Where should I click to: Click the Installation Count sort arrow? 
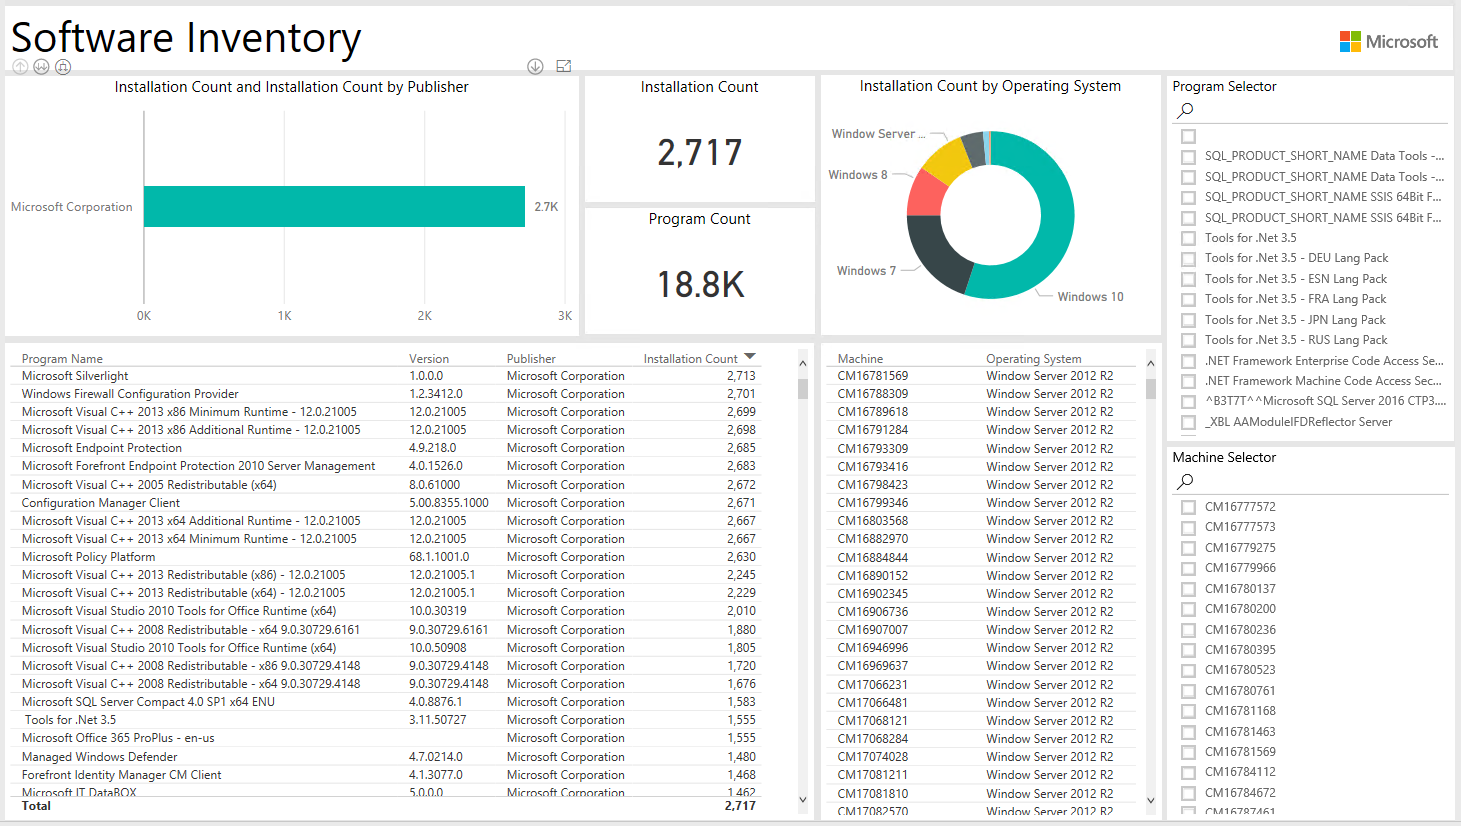tap(750, 357)
